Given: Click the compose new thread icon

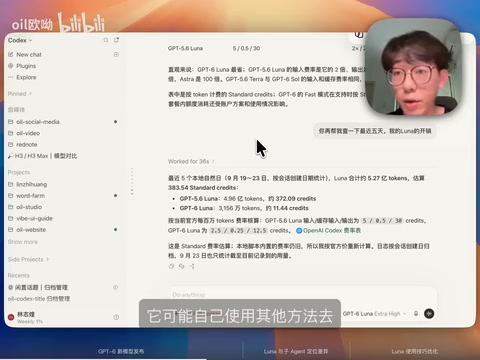Looking at the screenshot, I should pos(116,40).
